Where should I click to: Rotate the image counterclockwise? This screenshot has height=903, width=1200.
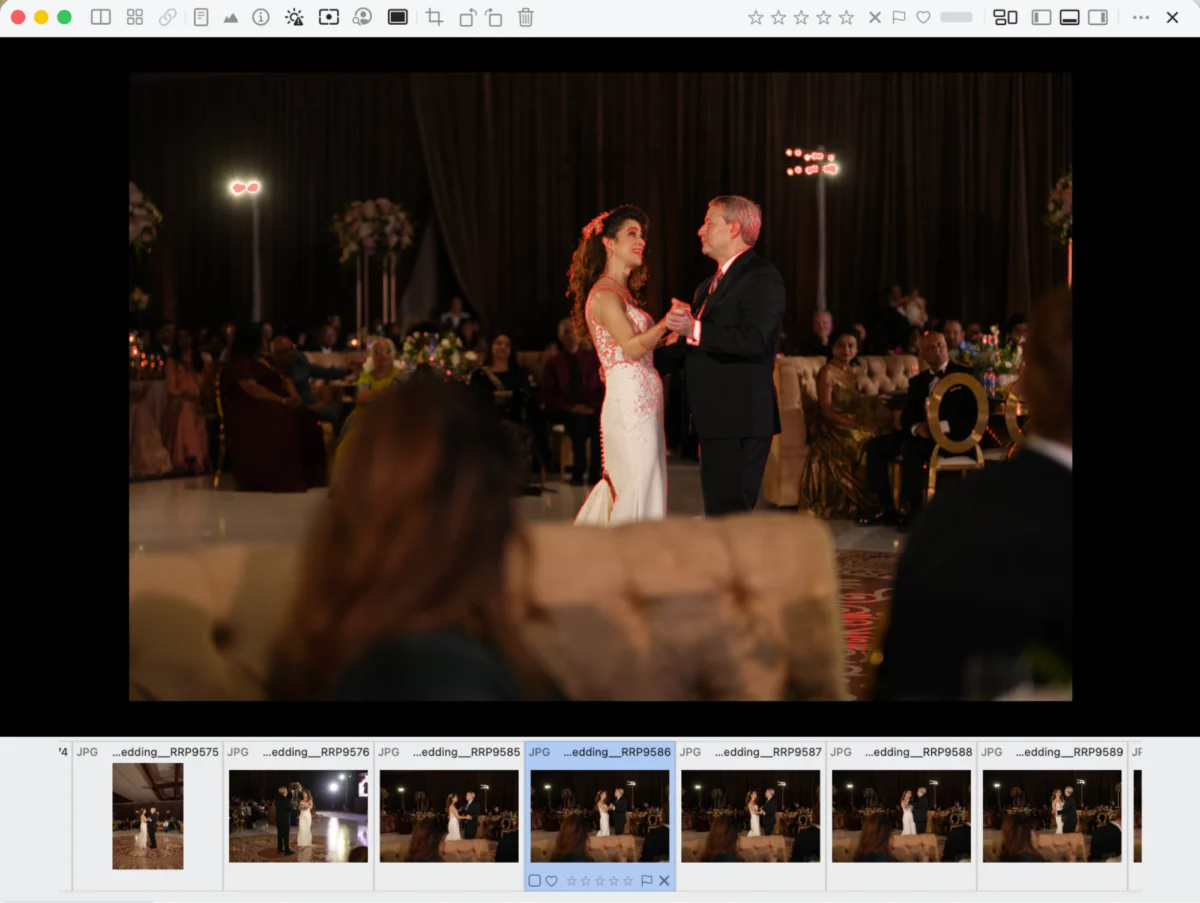click(x=467, y=17)
